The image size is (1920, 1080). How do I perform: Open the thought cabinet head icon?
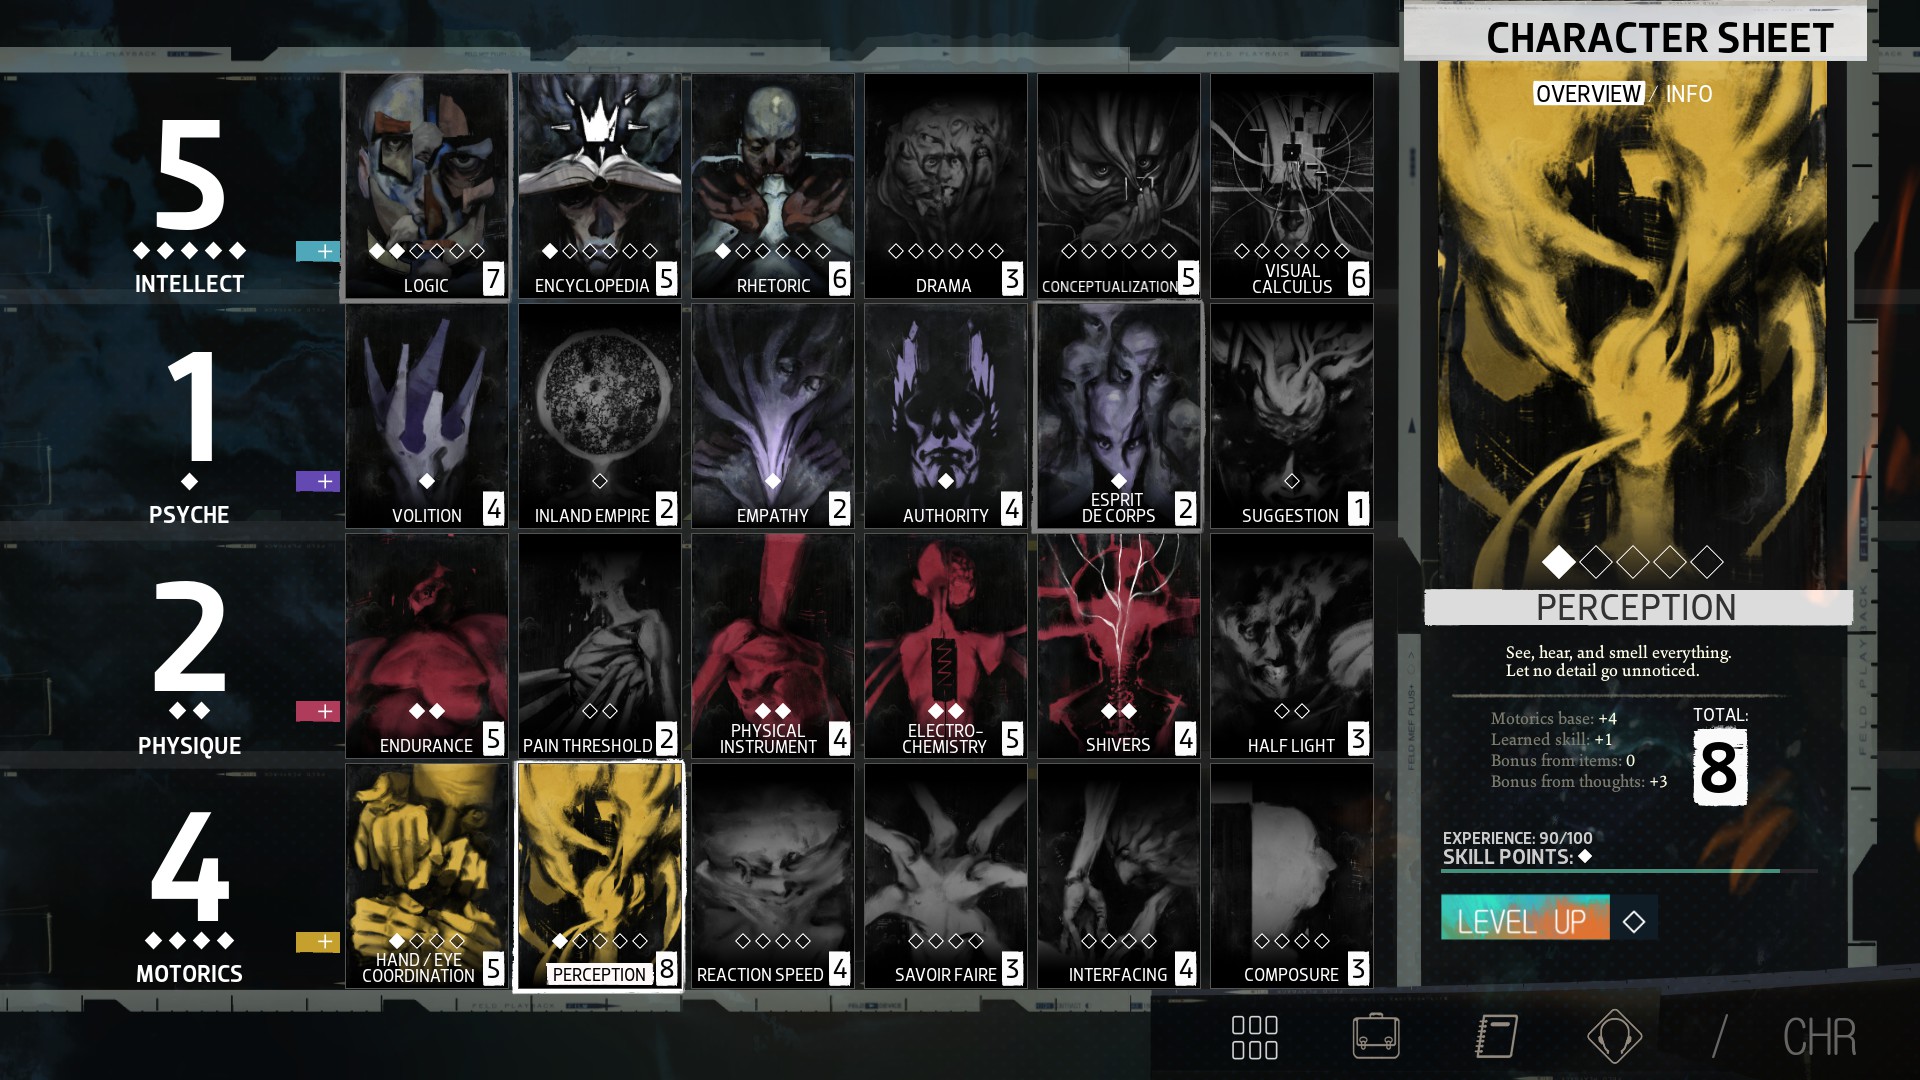(1614, 1036)
